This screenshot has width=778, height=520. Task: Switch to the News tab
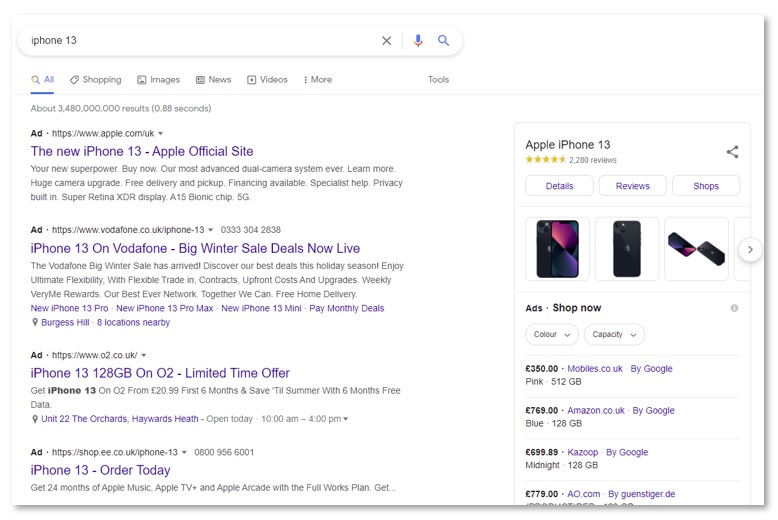pyautogui.click(x=213, y=79)
